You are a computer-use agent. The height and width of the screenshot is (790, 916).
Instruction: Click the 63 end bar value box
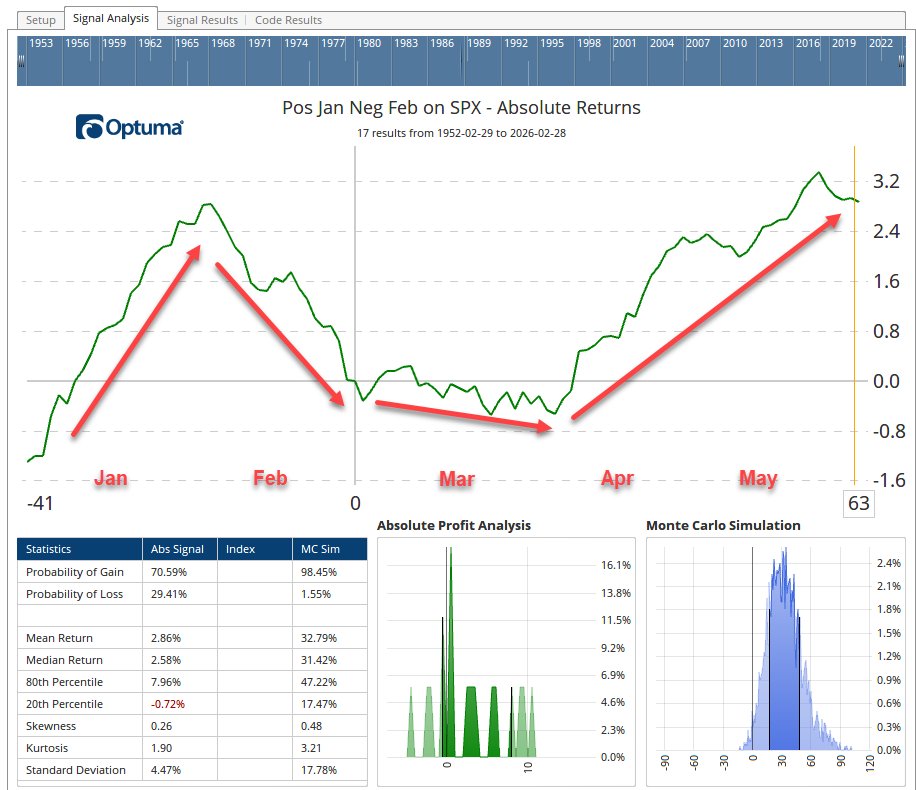tap(859, 503)
